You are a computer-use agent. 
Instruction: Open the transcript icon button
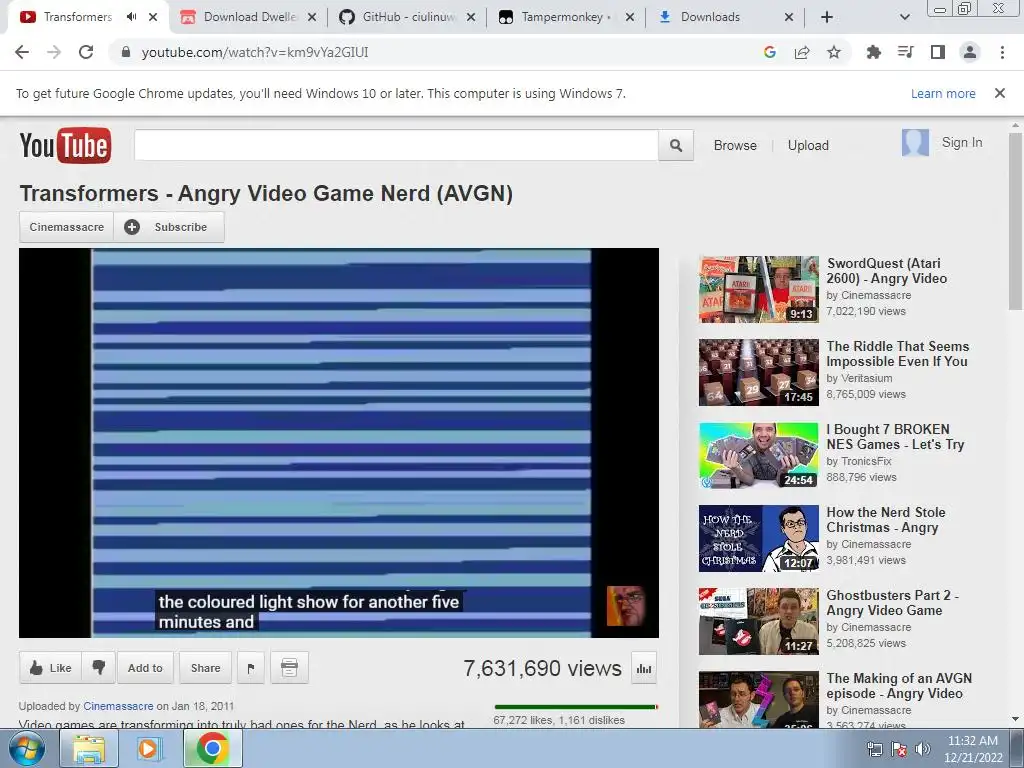289,667
